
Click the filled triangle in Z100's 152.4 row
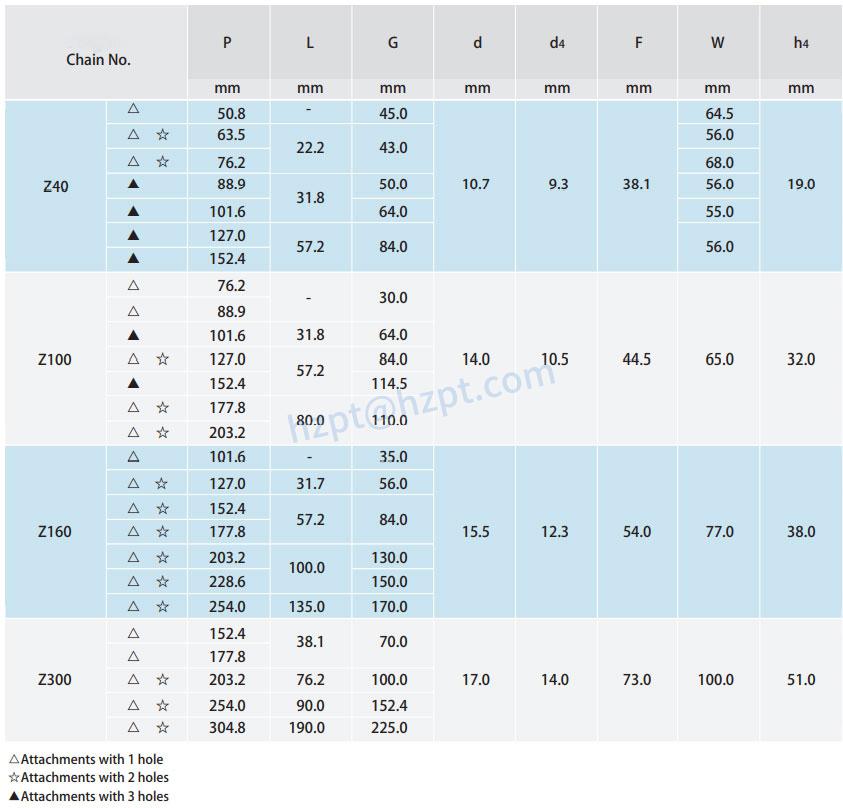coord(134,383)
